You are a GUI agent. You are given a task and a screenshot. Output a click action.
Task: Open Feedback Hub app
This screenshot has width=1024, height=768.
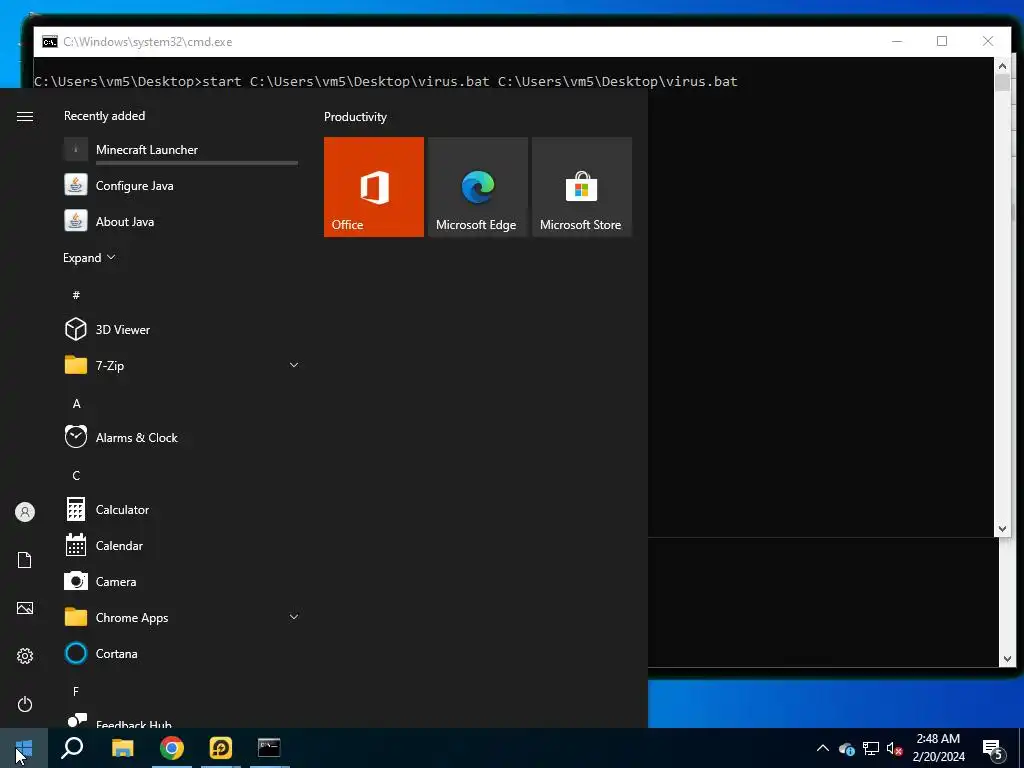pyautogui.click(x=181, y=721)
